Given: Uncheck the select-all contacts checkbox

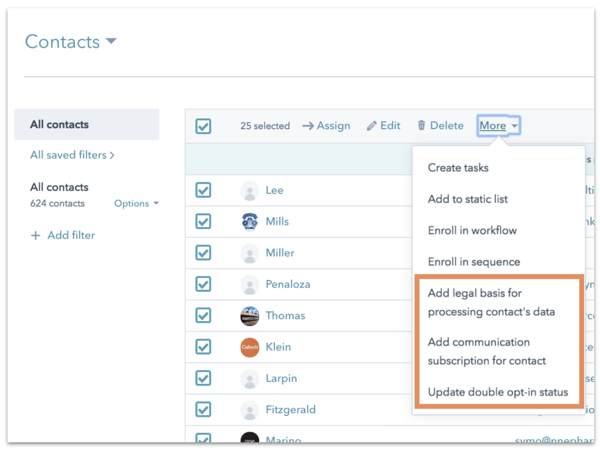Looking at the screenshot, I should tap(204, 127).
